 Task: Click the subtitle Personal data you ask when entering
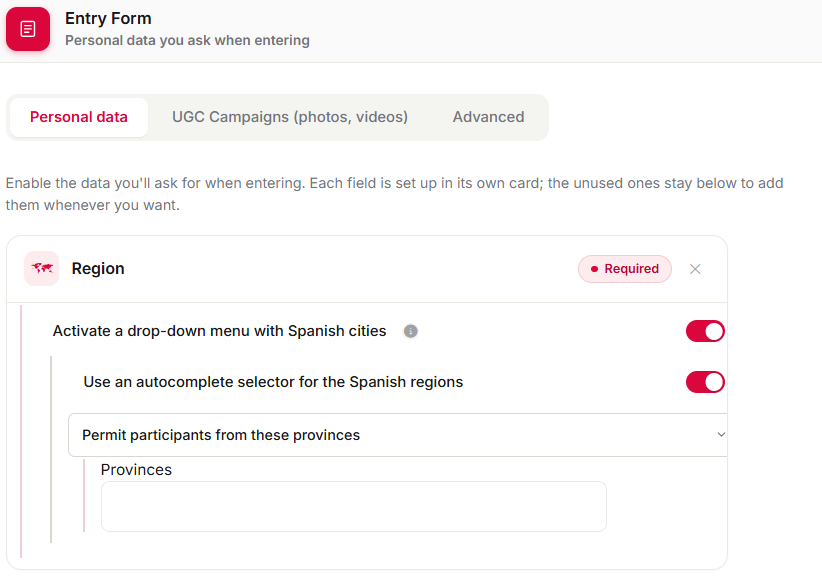coord(187,40)
